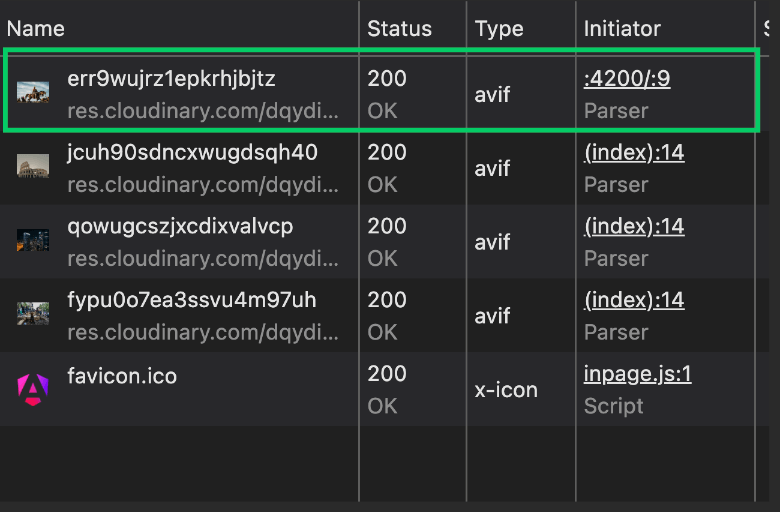Click 200 status in fypu0o7ea3ssvu4m97uh row
Viewport: 780px width, 512px height.
(387, 300)
